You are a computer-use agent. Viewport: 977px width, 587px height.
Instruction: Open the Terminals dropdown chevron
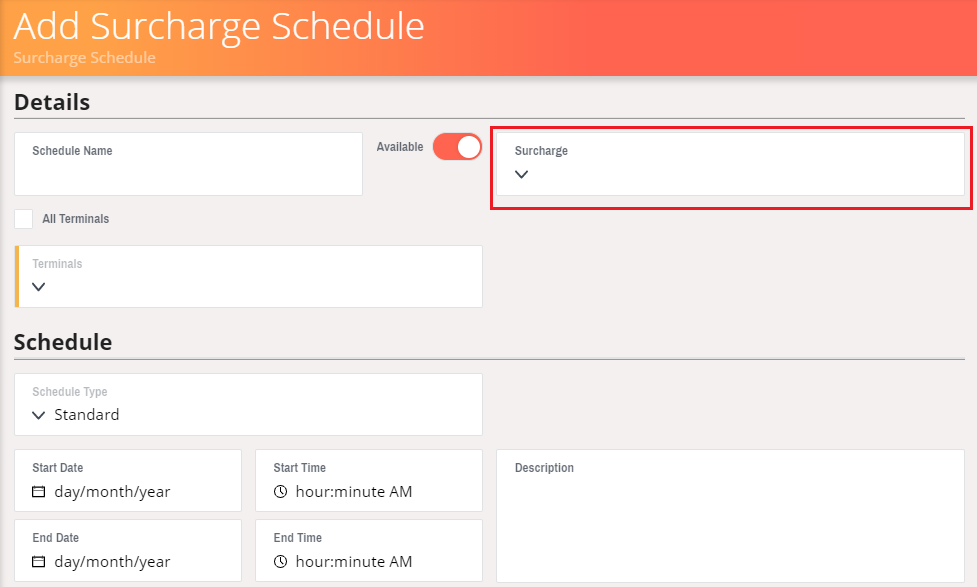pyautogui.click(x=39, y=287)
